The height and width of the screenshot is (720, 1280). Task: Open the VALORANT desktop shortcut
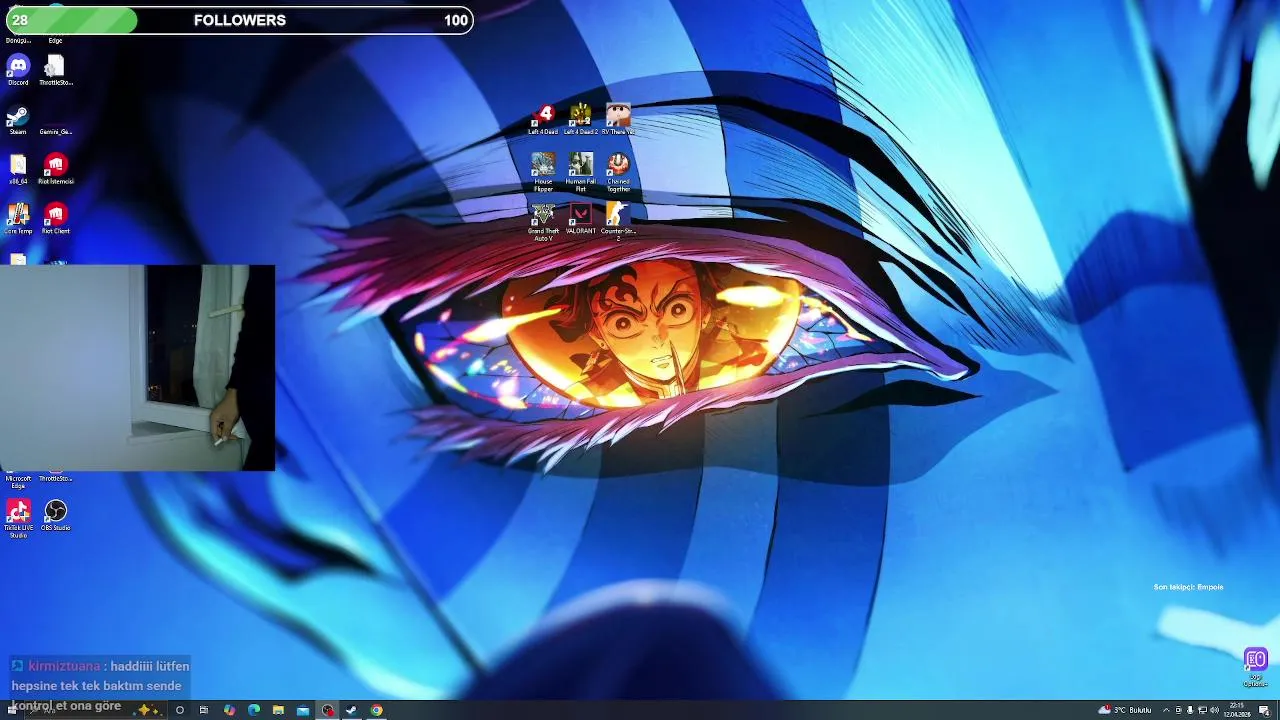[580, 219]
